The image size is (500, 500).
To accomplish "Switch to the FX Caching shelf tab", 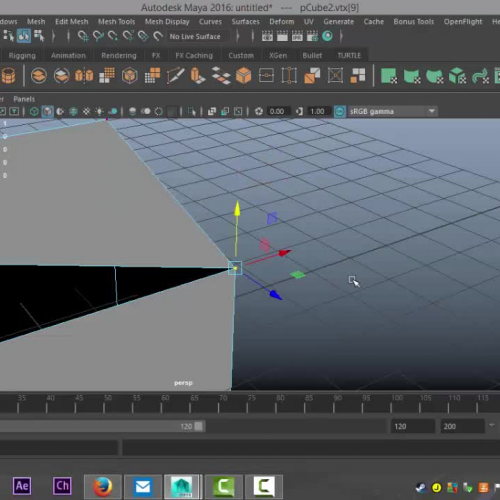I will (194, 56).
